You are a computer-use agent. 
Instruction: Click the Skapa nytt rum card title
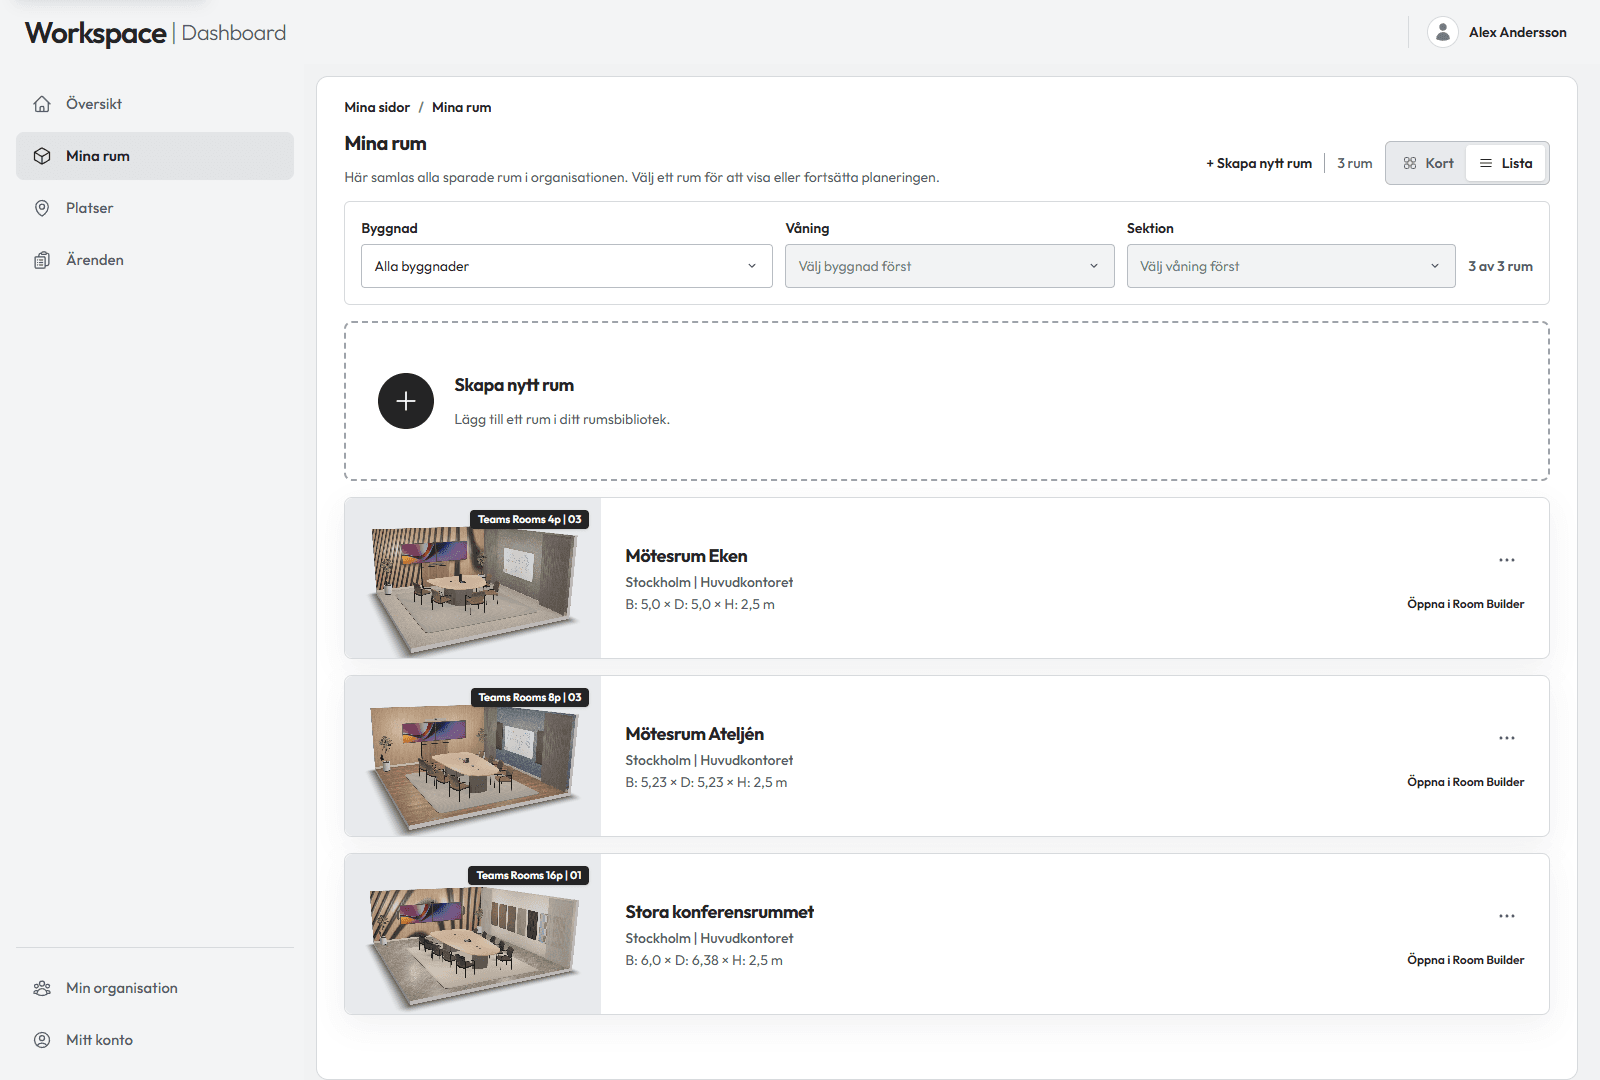click(x=514, y=385)
